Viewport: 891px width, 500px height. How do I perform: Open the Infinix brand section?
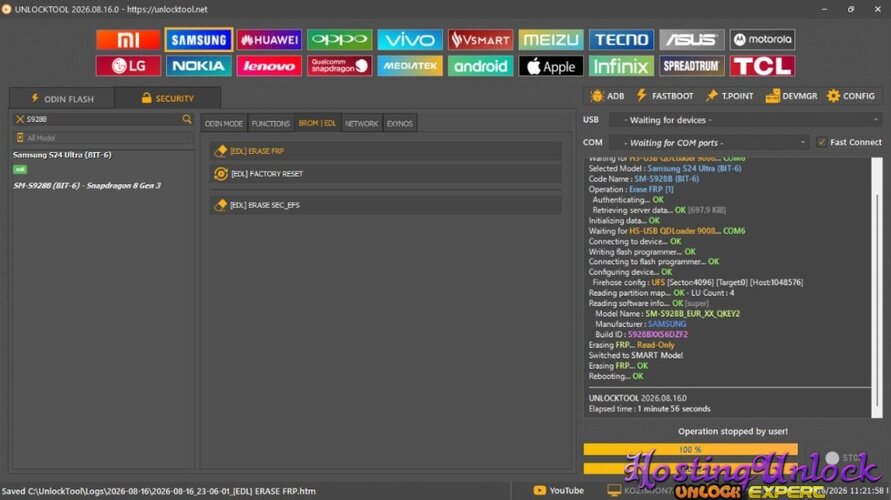621,66
